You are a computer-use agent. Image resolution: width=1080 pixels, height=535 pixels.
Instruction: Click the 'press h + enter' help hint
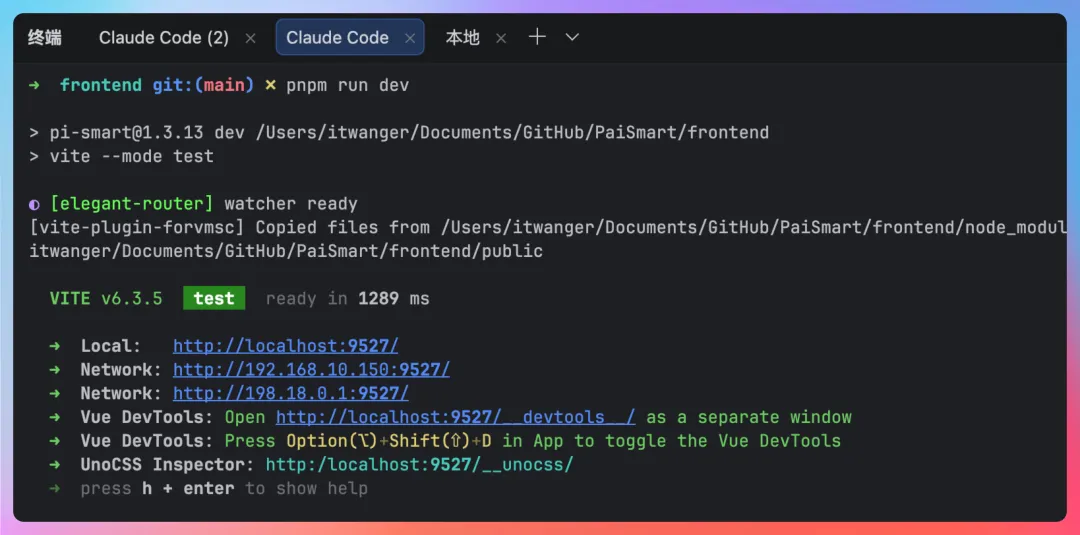point(224,489)
